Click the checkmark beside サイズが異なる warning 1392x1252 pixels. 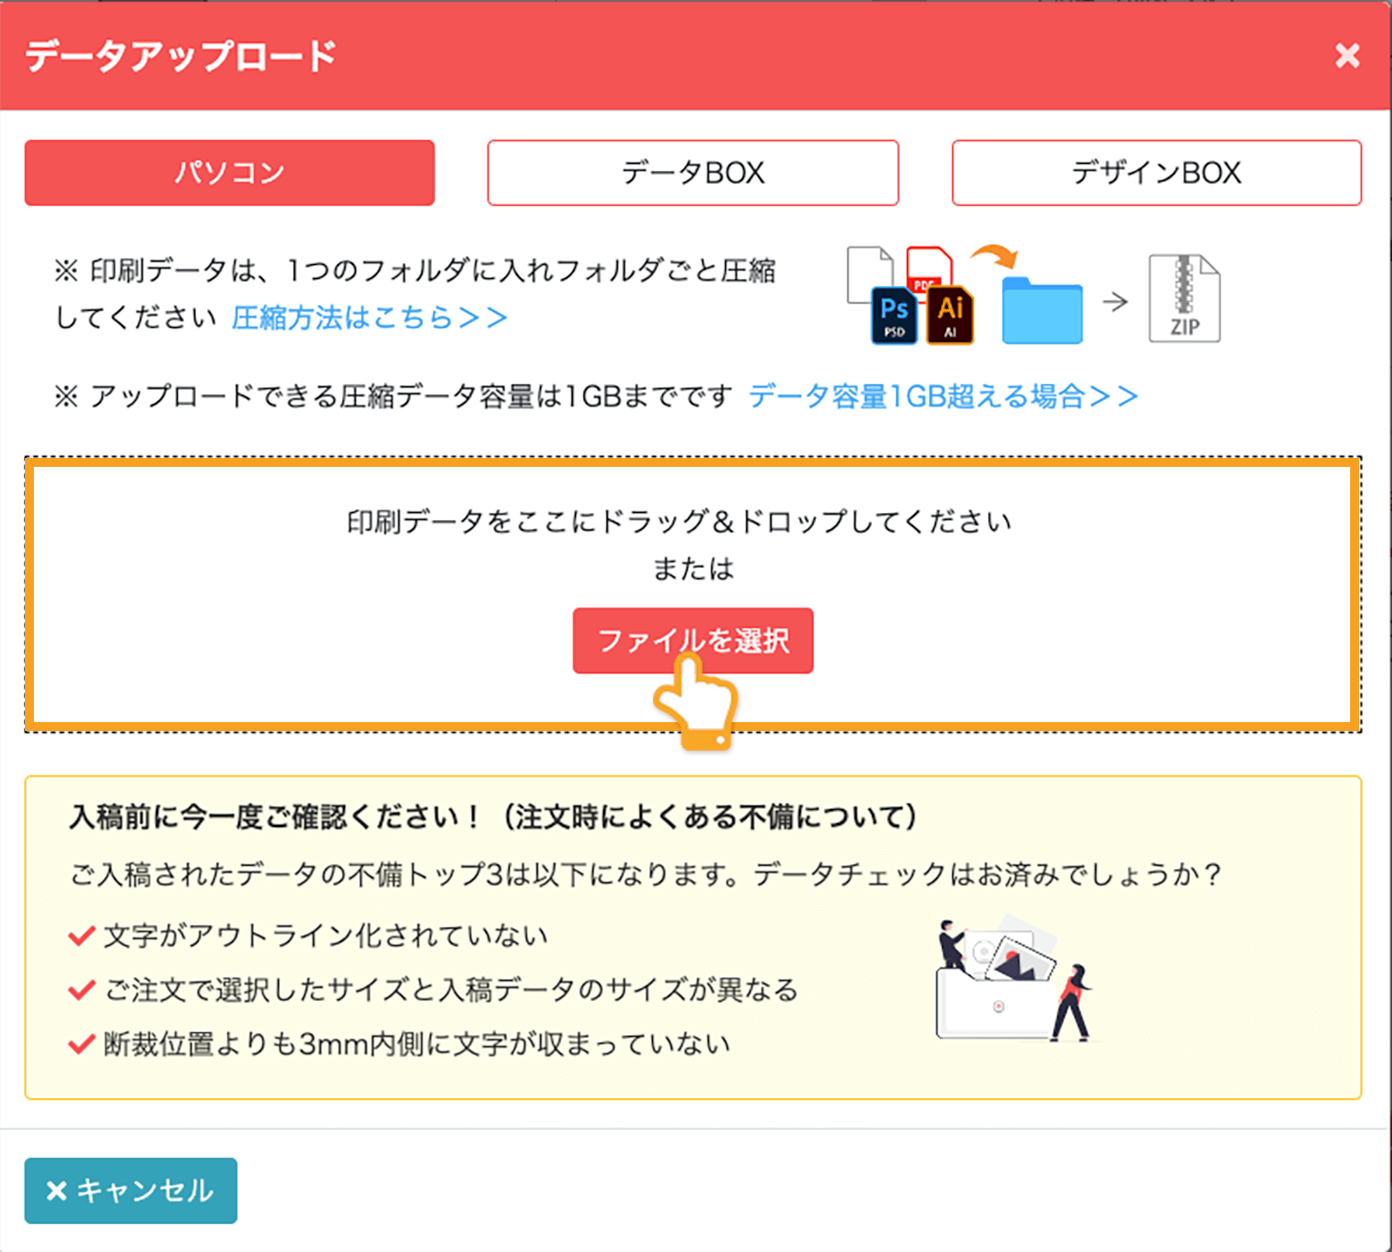(x=80, y=990)
